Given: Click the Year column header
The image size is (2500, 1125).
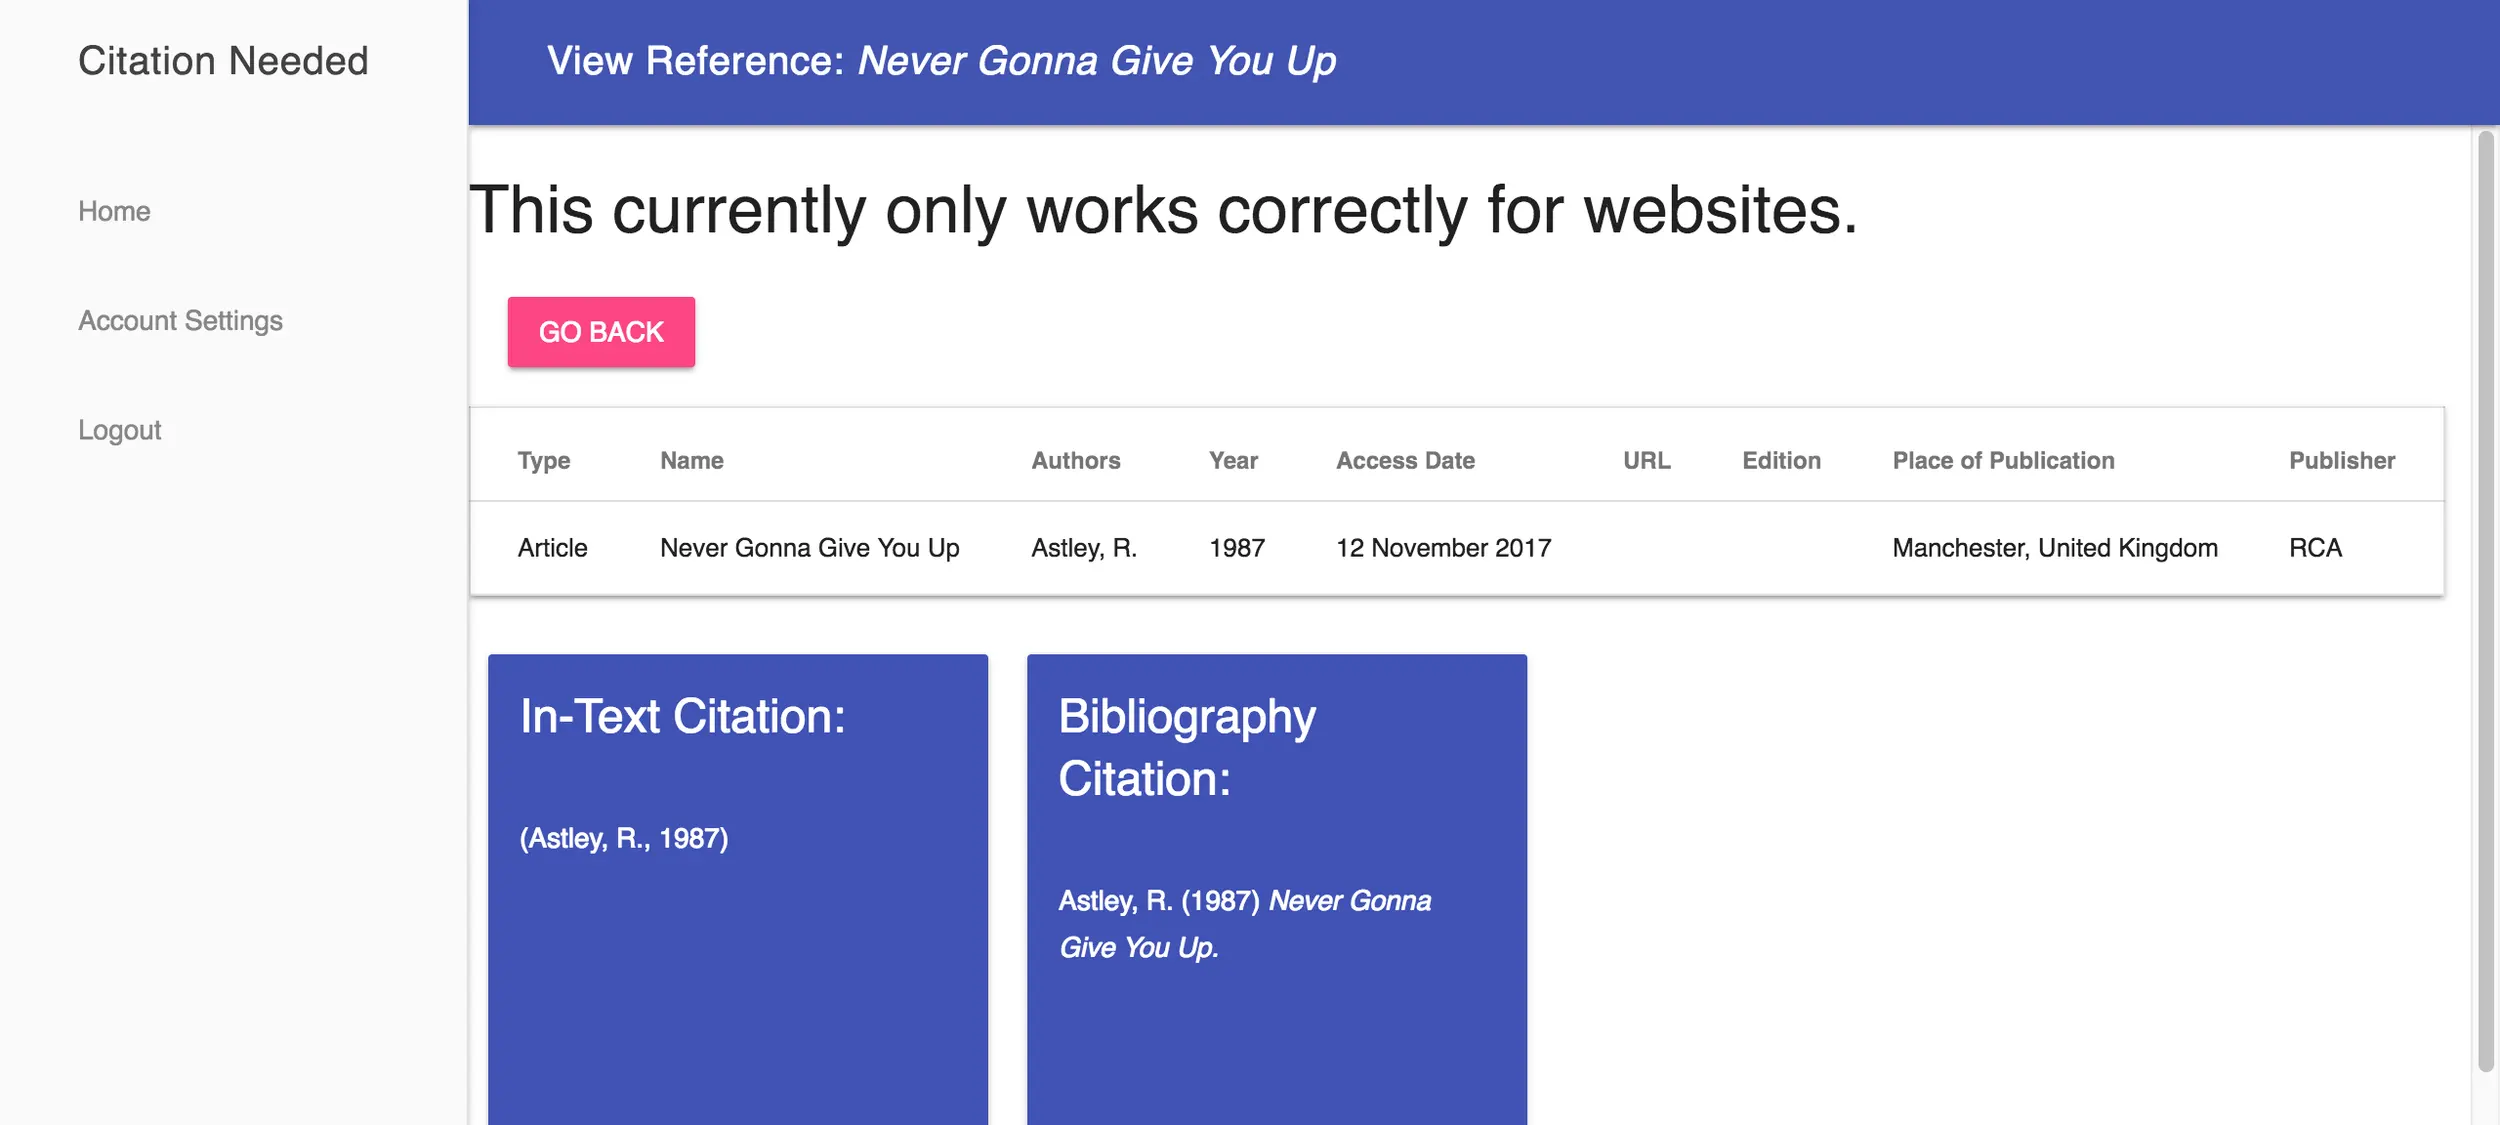Looking at the screenshot, I should (x=1232, y=460).
